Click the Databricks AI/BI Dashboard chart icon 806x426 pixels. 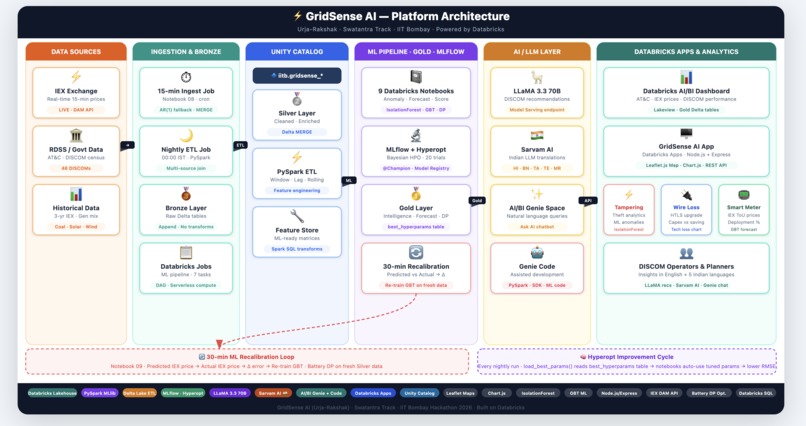click(686, 77)
